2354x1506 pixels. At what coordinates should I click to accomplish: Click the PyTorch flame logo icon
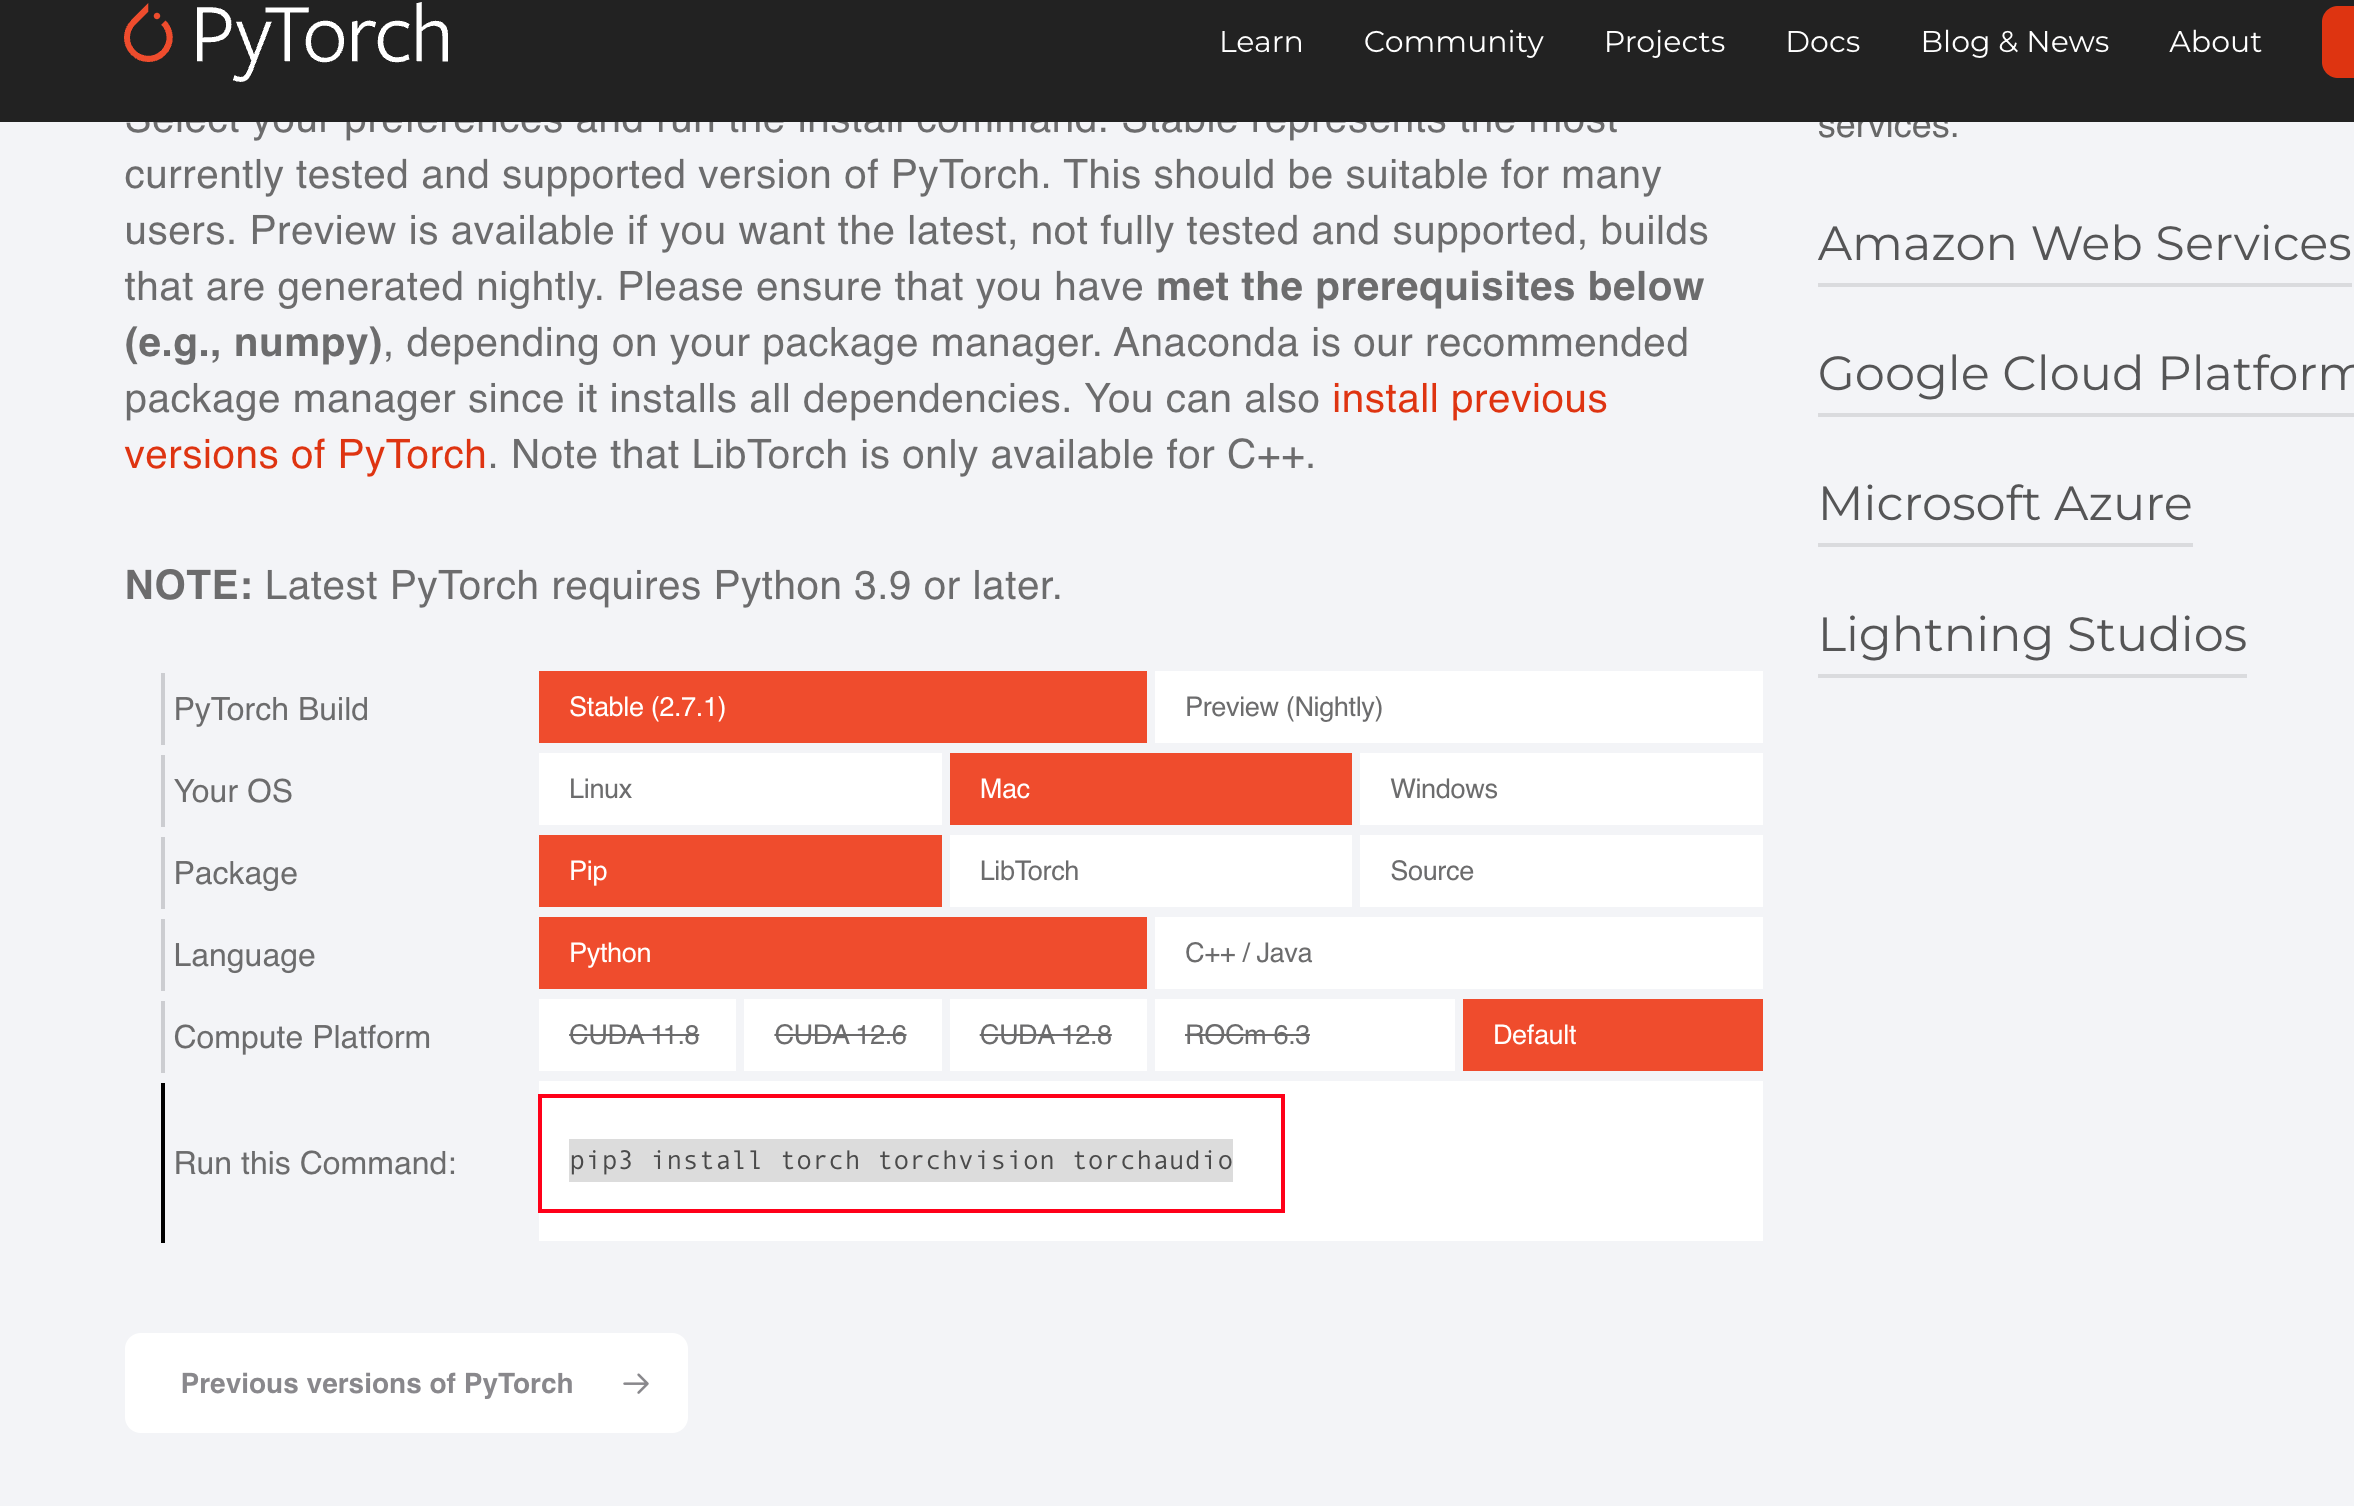149,35
